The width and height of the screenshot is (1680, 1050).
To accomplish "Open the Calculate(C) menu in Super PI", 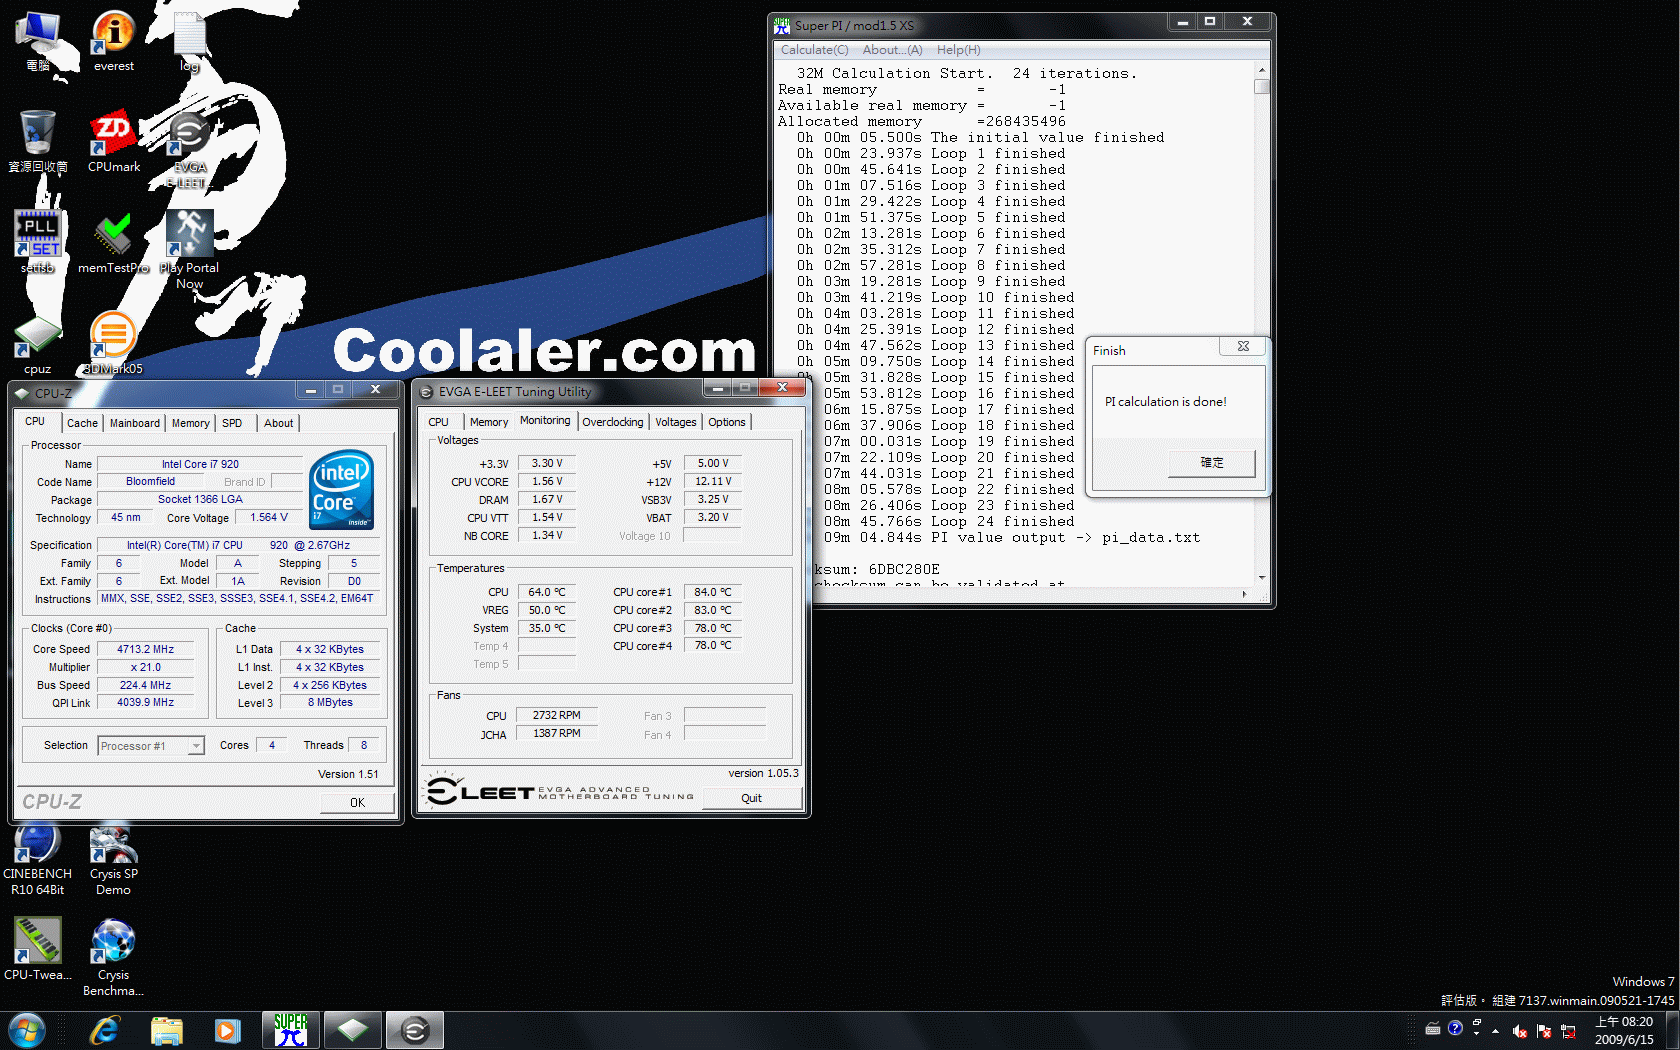I will click(x=814, y=50).
